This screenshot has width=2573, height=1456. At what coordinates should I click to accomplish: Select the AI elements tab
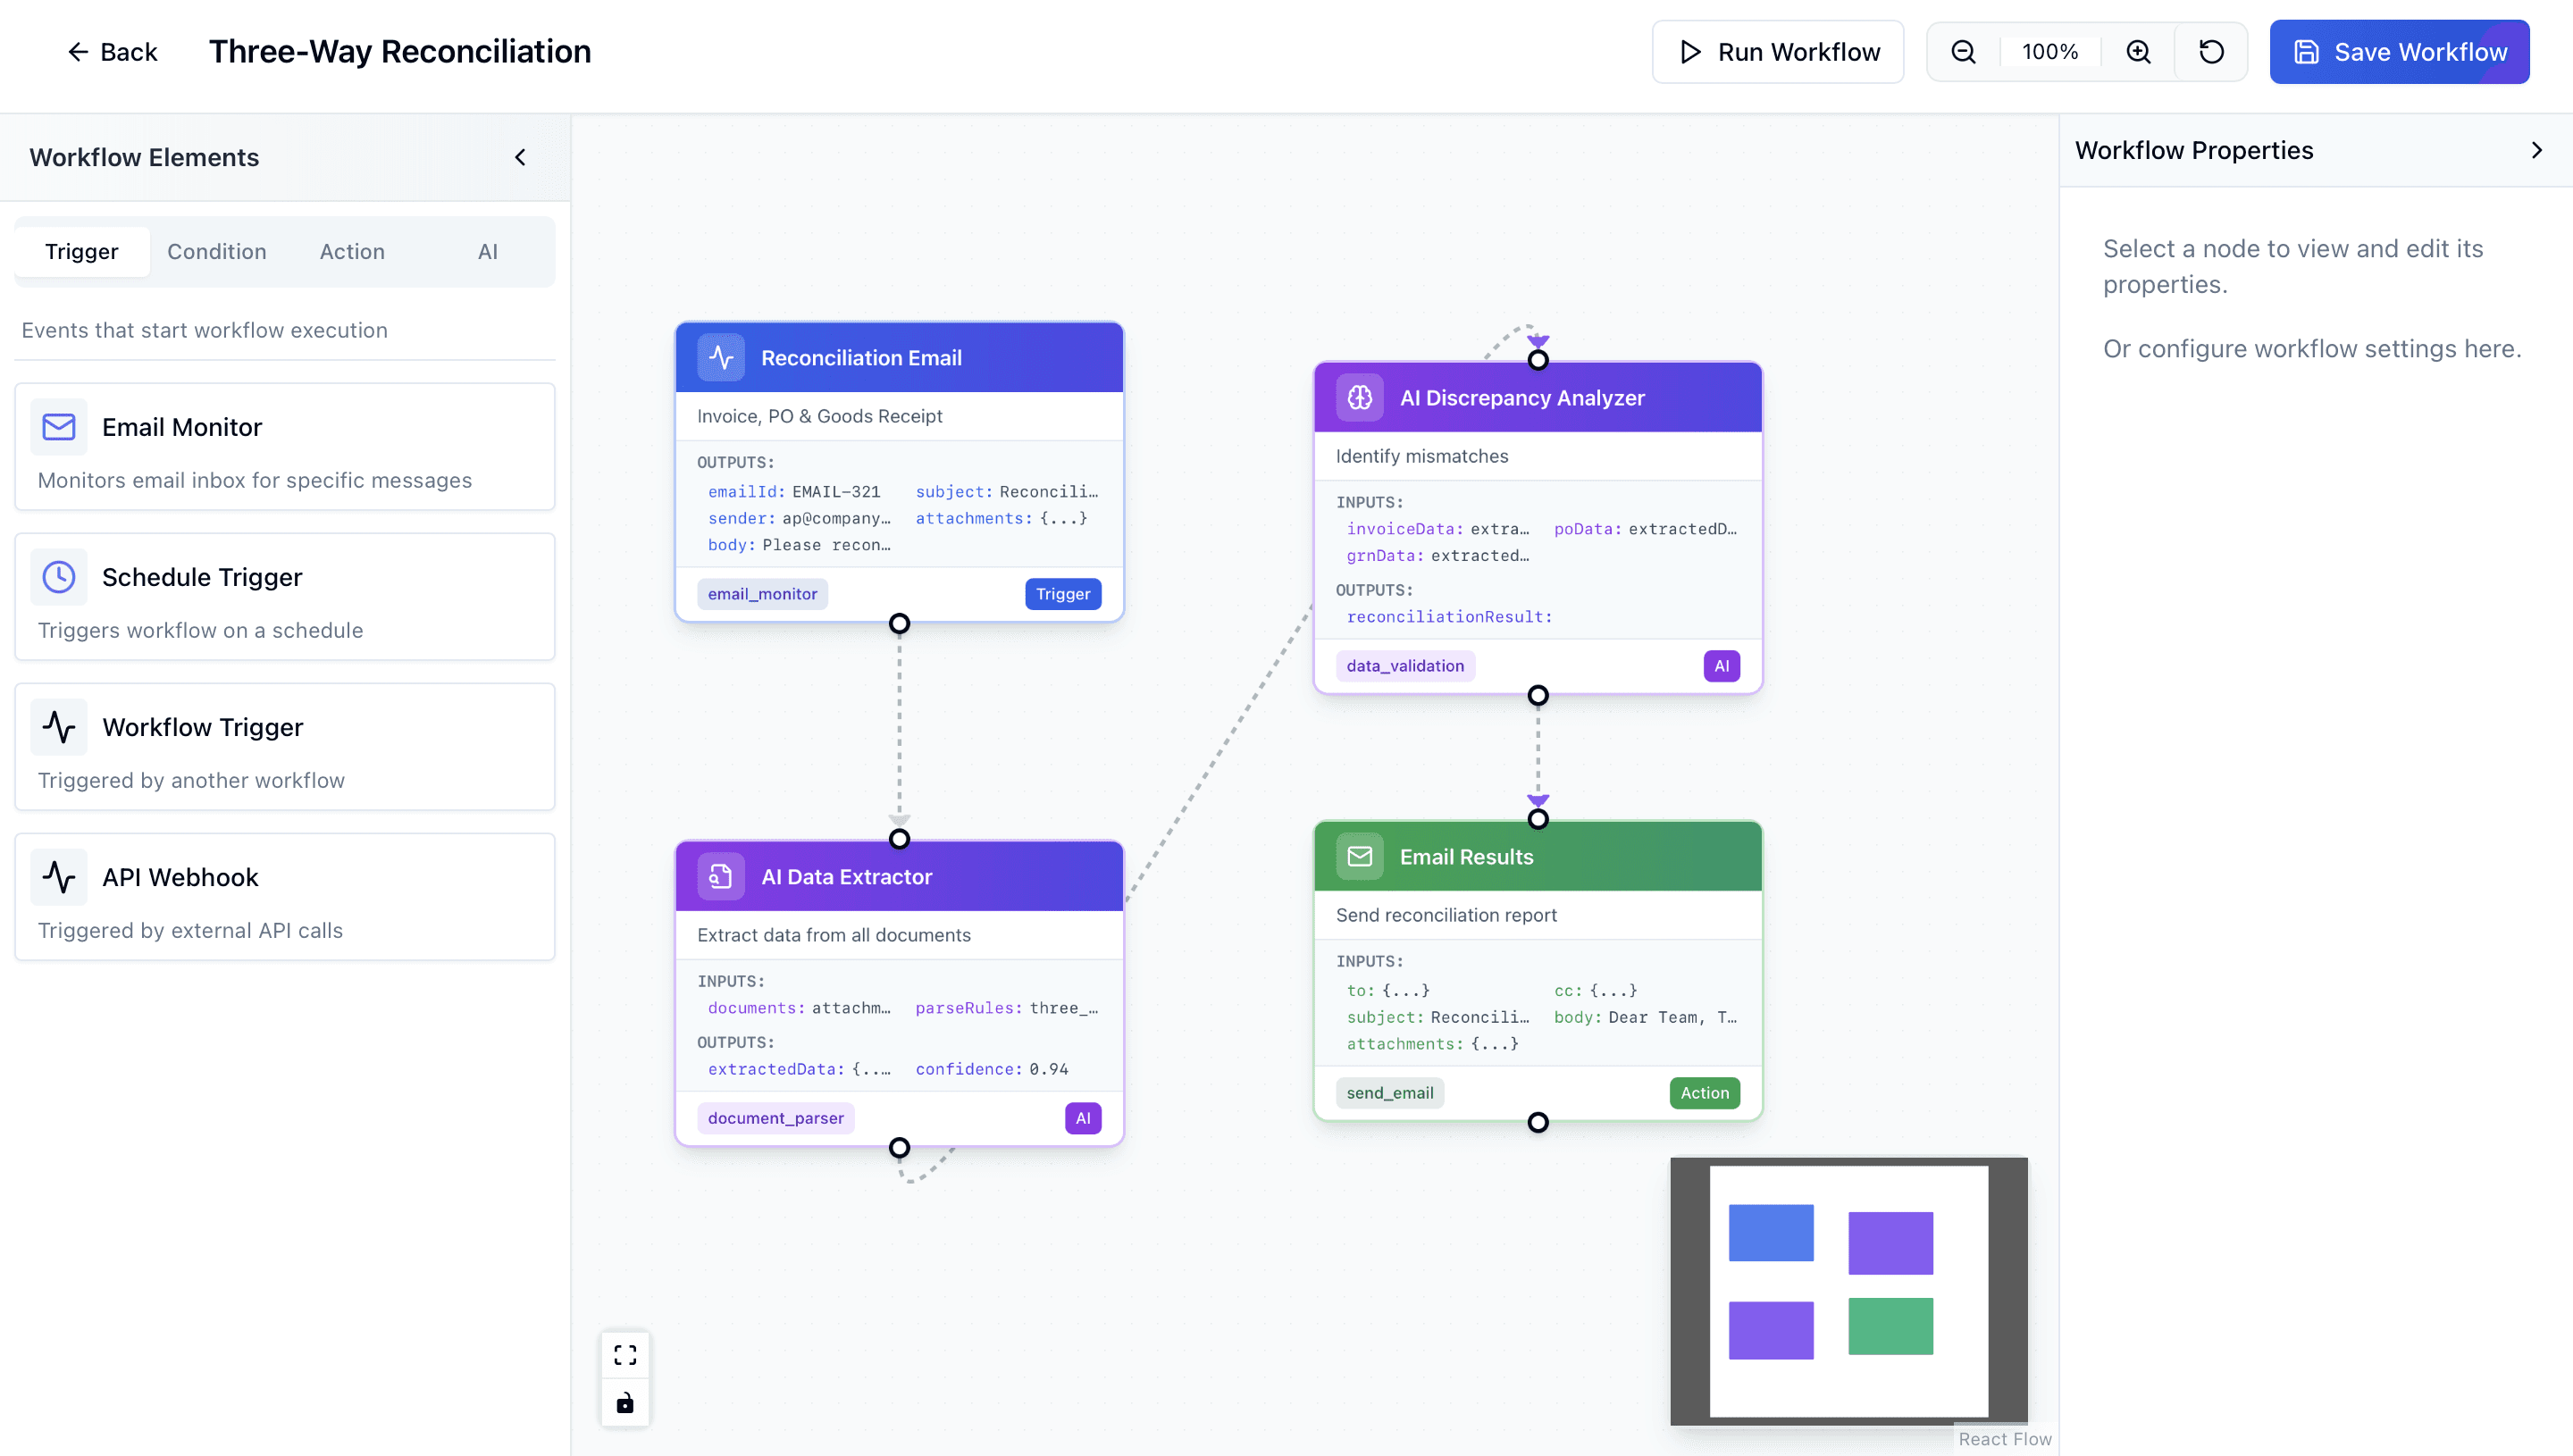(x=487, y=252)
